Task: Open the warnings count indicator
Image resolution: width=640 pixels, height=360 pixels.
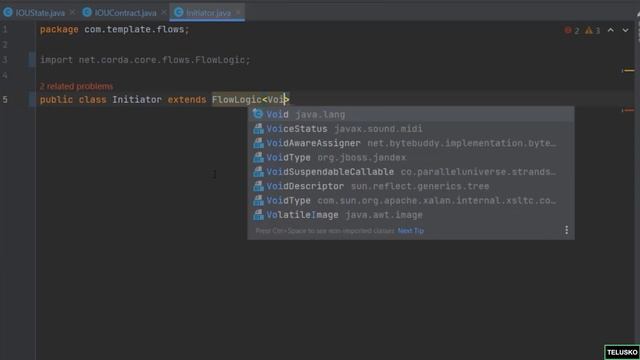Action: [x=592, y=31]
